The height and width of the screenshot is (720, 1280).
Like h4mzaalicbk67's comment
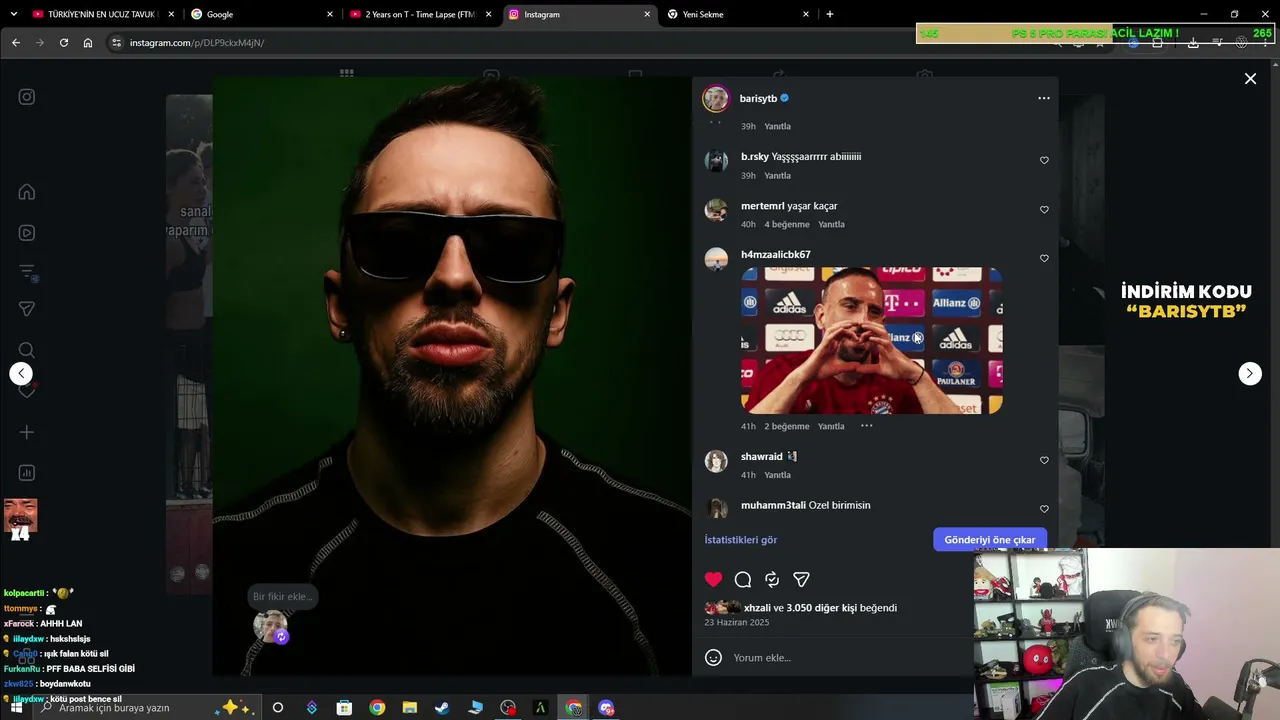tap(1044, 258)
